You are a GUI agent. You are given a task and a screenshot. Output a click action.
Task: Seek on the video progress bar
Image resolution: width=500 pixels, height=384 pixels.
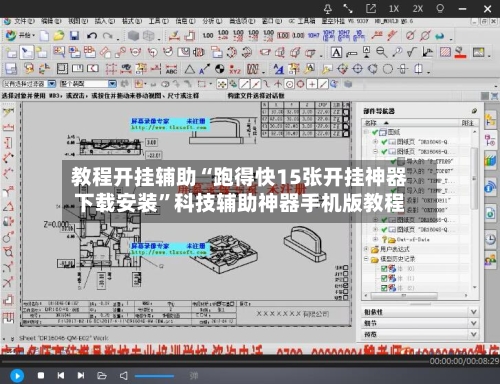tap(215, 361)
